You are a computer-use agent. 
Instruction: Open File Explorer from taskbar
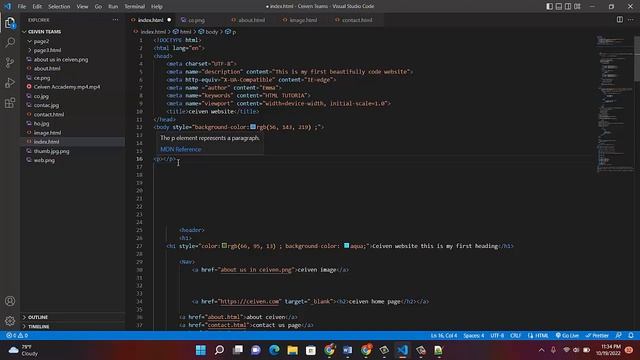[292, 350]
